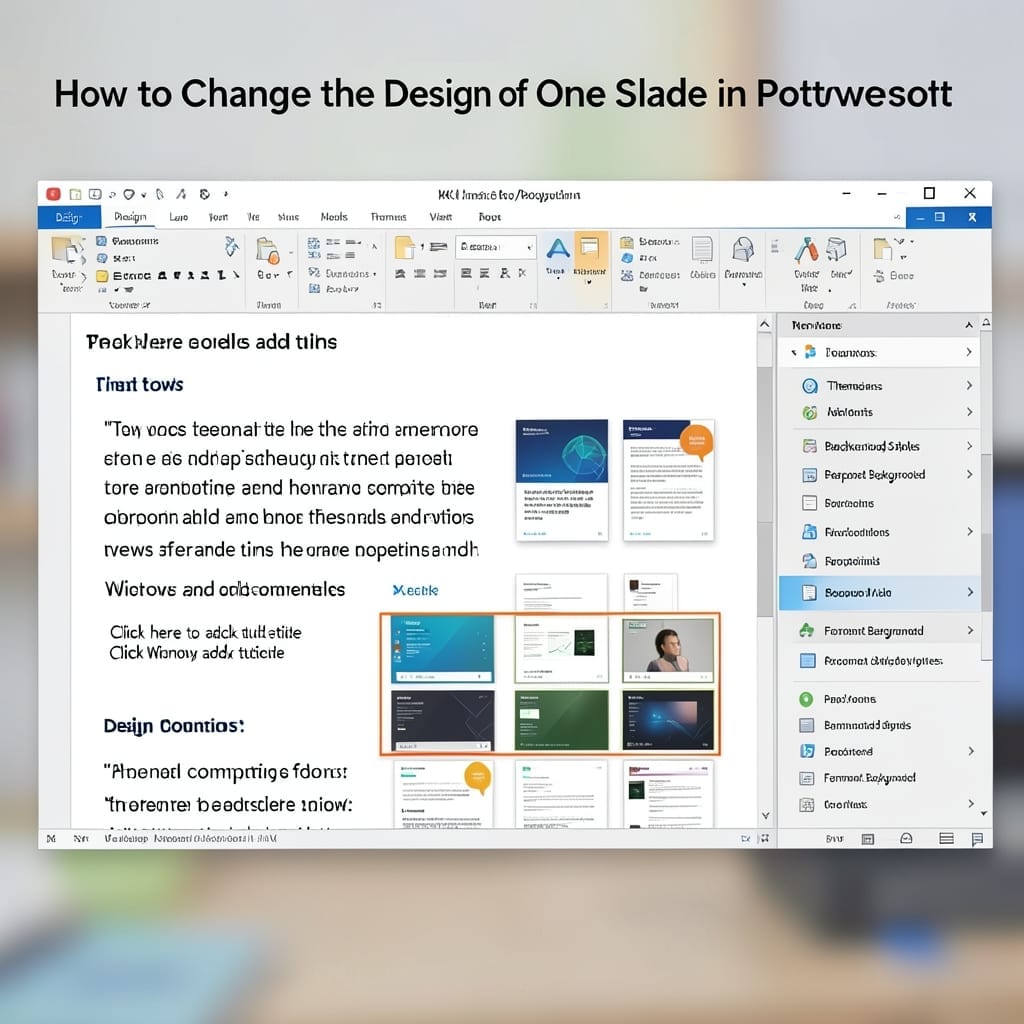
Task: Select the blue globe design thumbnail
Action: pos(562,480)
